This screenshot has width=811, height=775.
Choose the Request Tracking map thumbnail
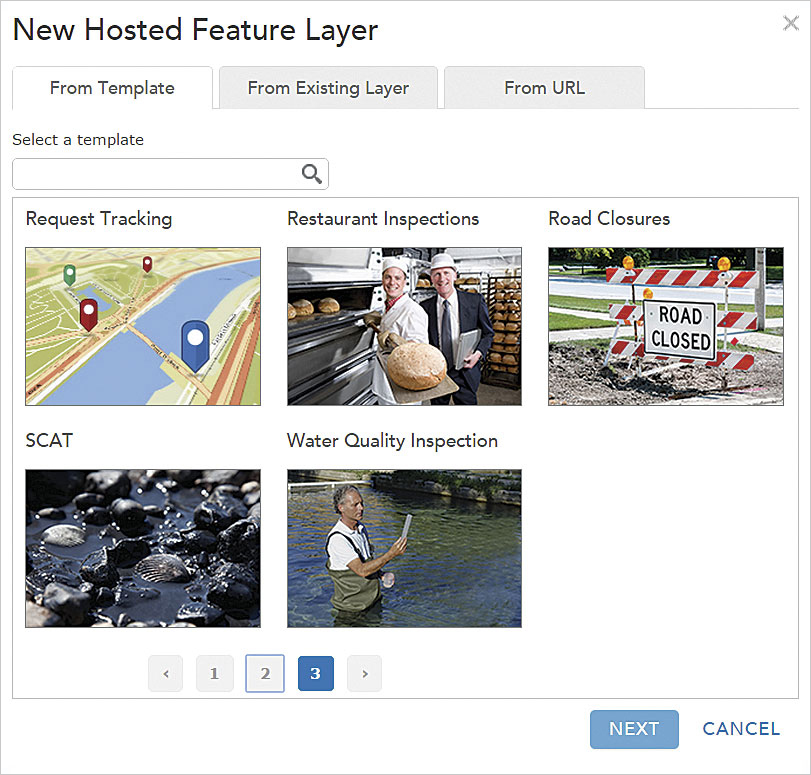[x=143, y=326]
